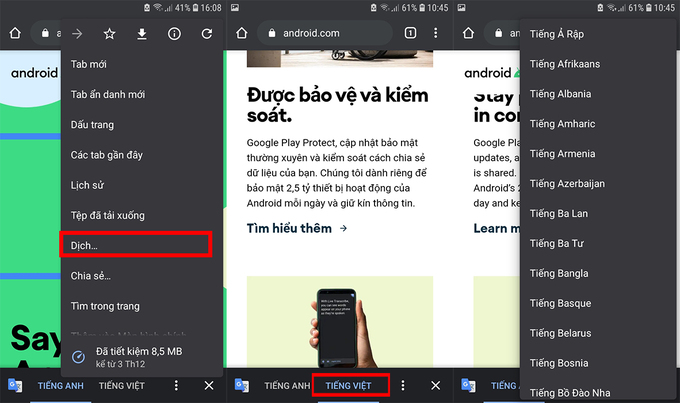680x403 pixels.
Task: Choose Tiếng Ả Rập from language list
Action: tap(597, 34)
